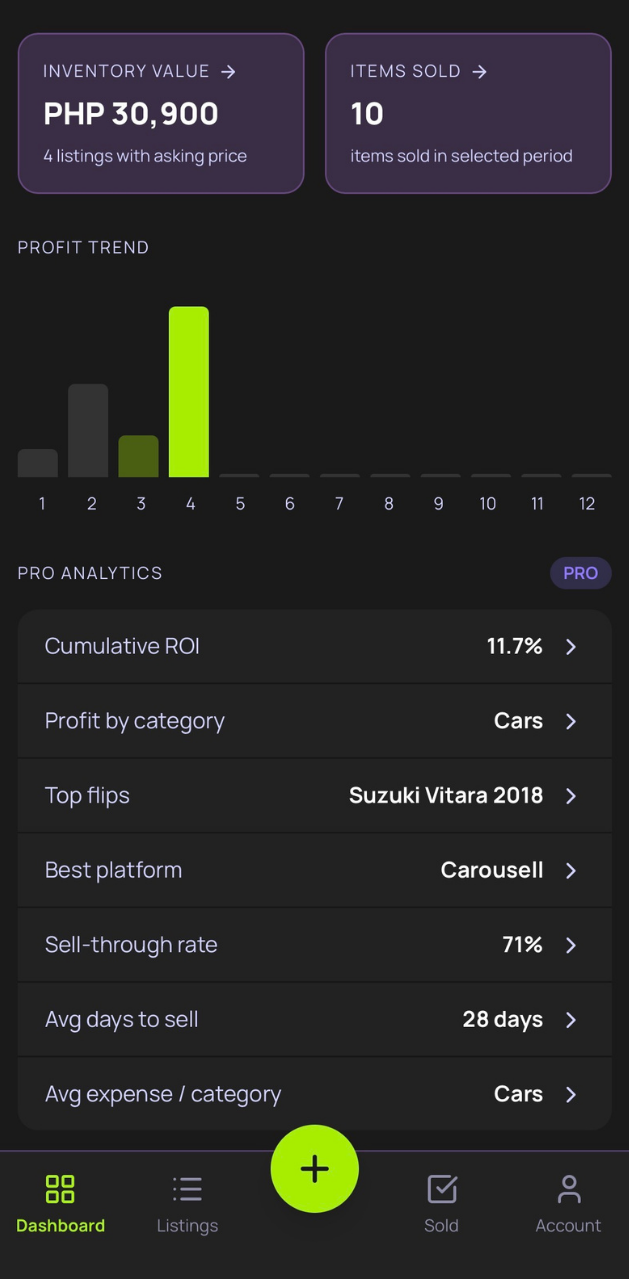Open Account via the profile icon
Screen dimensions: 629x1279
point(568,1189)
